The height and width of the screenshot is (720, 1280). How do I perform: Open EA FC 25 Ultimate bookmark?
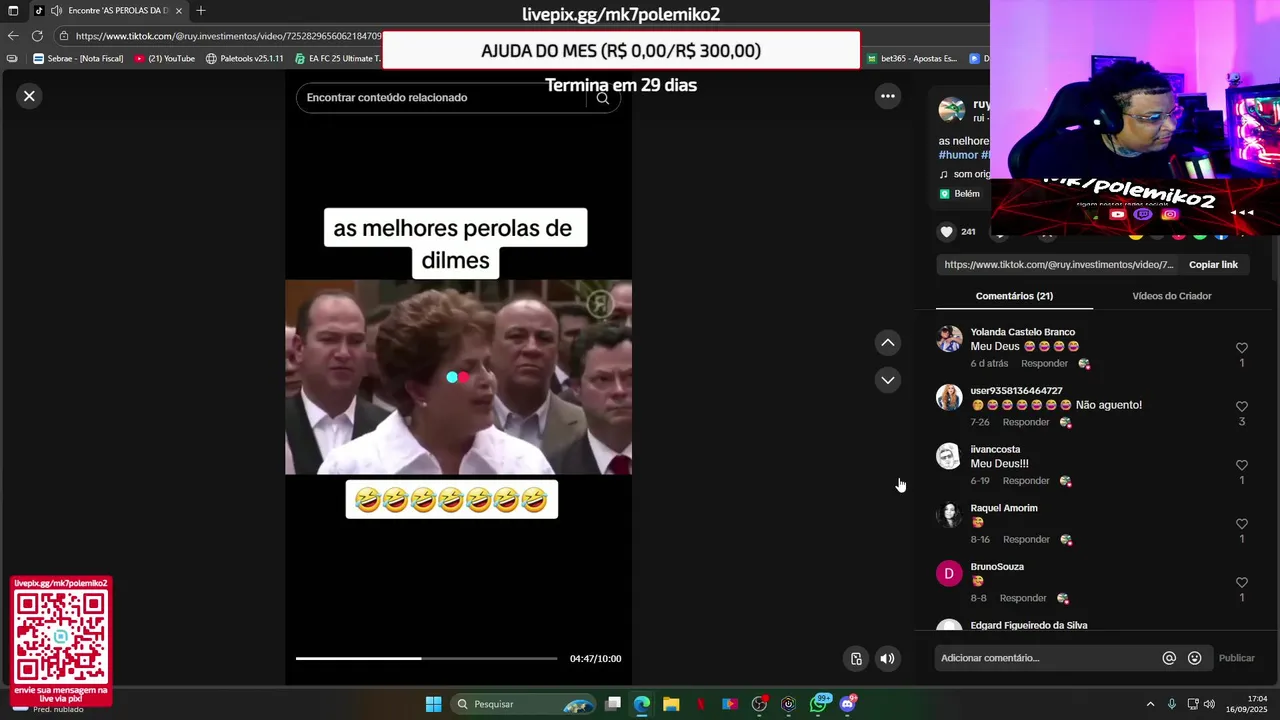[336, 58]
